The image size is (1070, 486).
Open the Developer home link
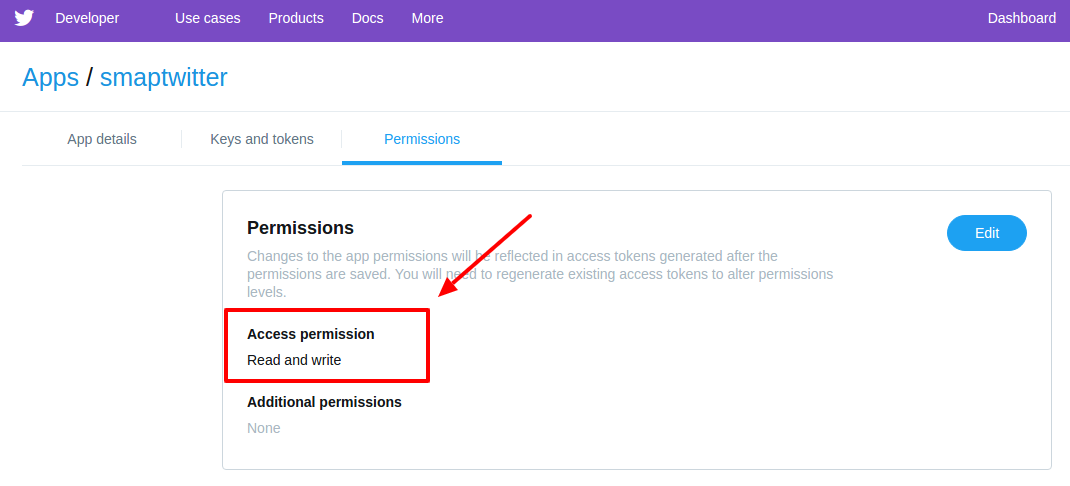[x=87, y=18]
